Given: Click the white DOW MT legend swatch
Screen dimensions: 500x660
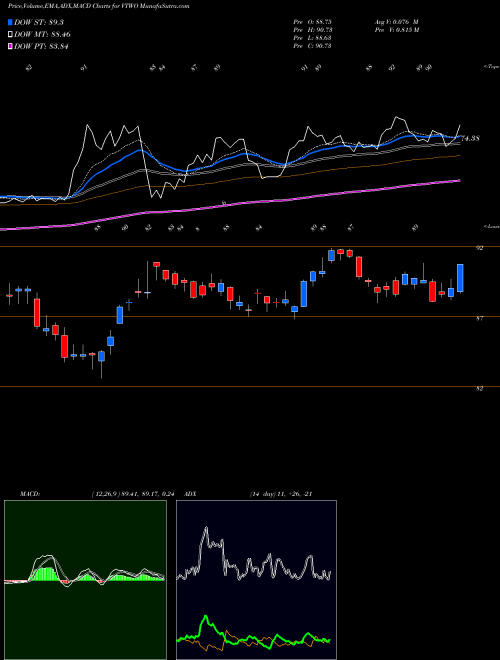Looking at the screenshot, I should [11, 34].
